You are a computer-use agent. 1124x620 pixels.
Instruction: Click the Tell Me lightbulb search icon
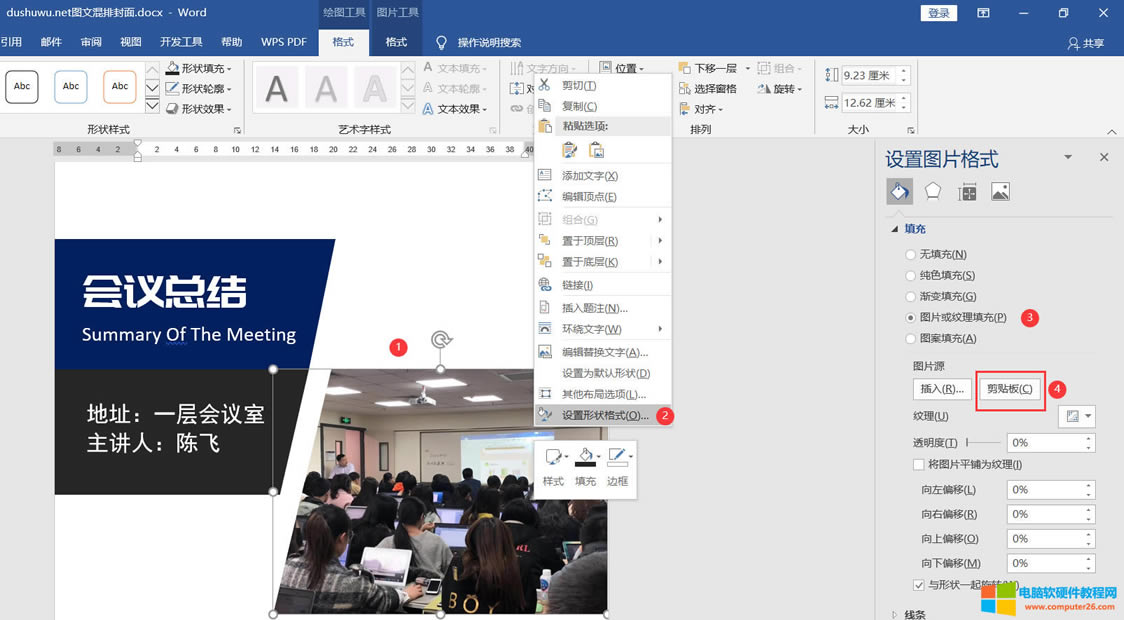coord(442,42)
